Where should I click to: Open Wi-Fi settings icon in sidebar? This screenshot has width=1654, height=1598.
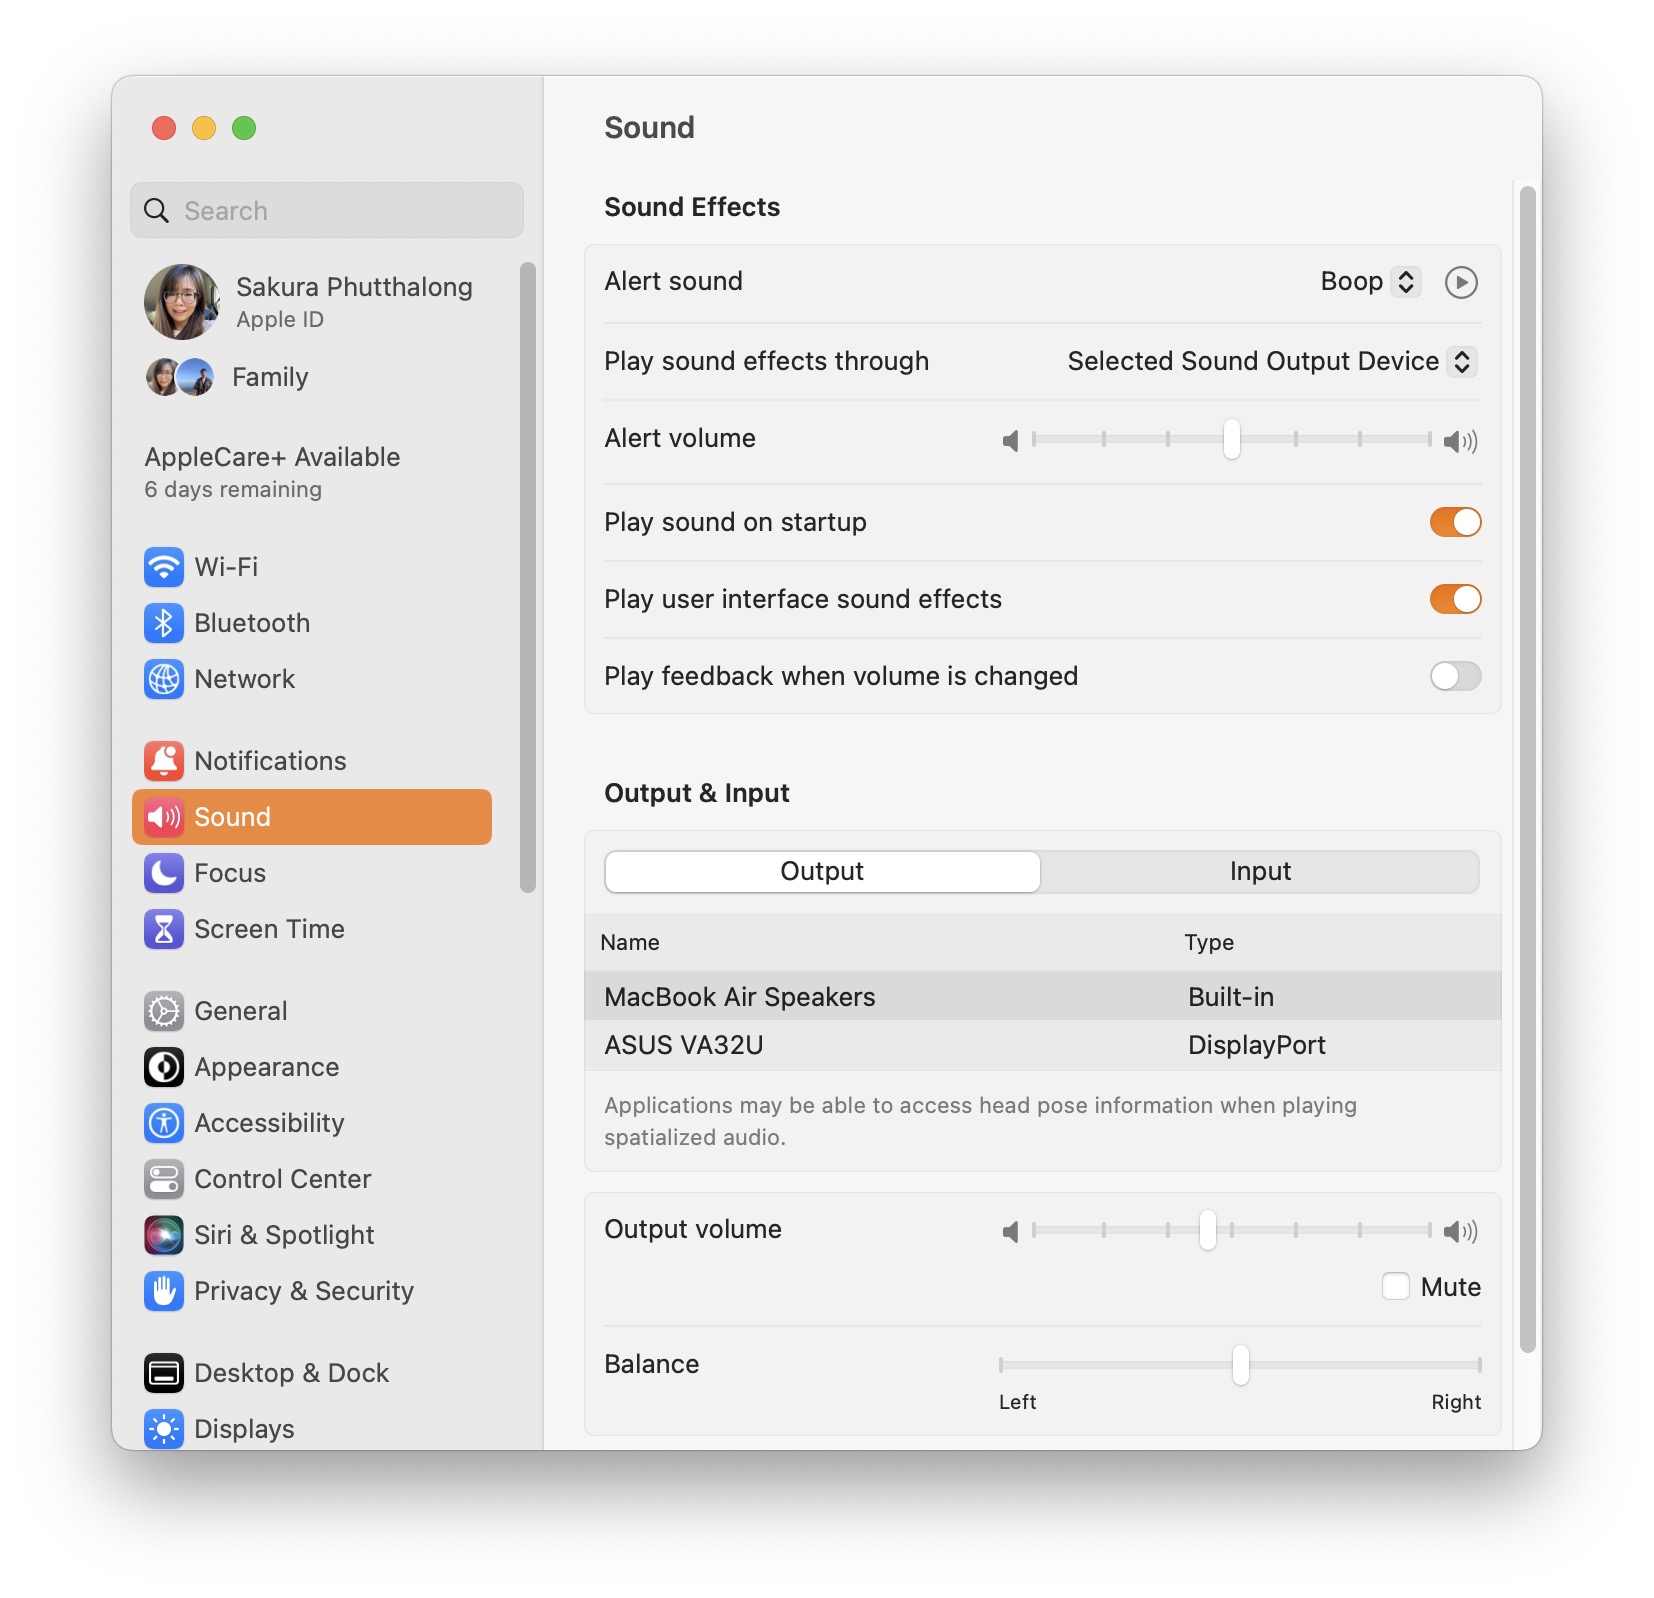point(164,567)
